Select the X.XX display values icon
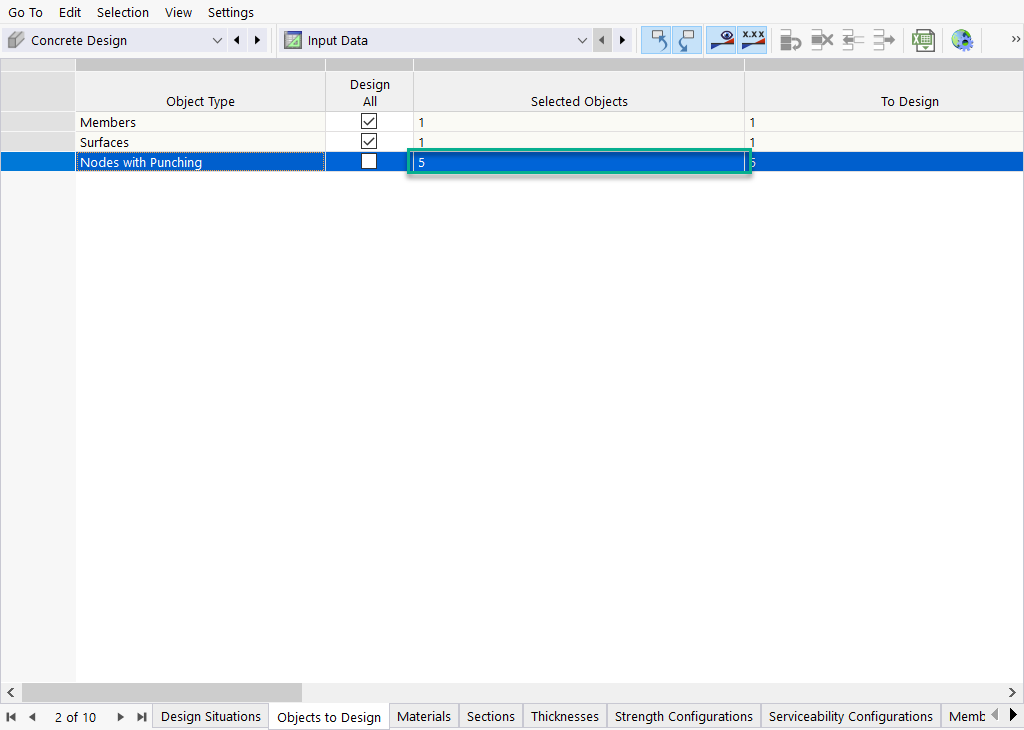Screen dimensions: 1024x730 753,40
